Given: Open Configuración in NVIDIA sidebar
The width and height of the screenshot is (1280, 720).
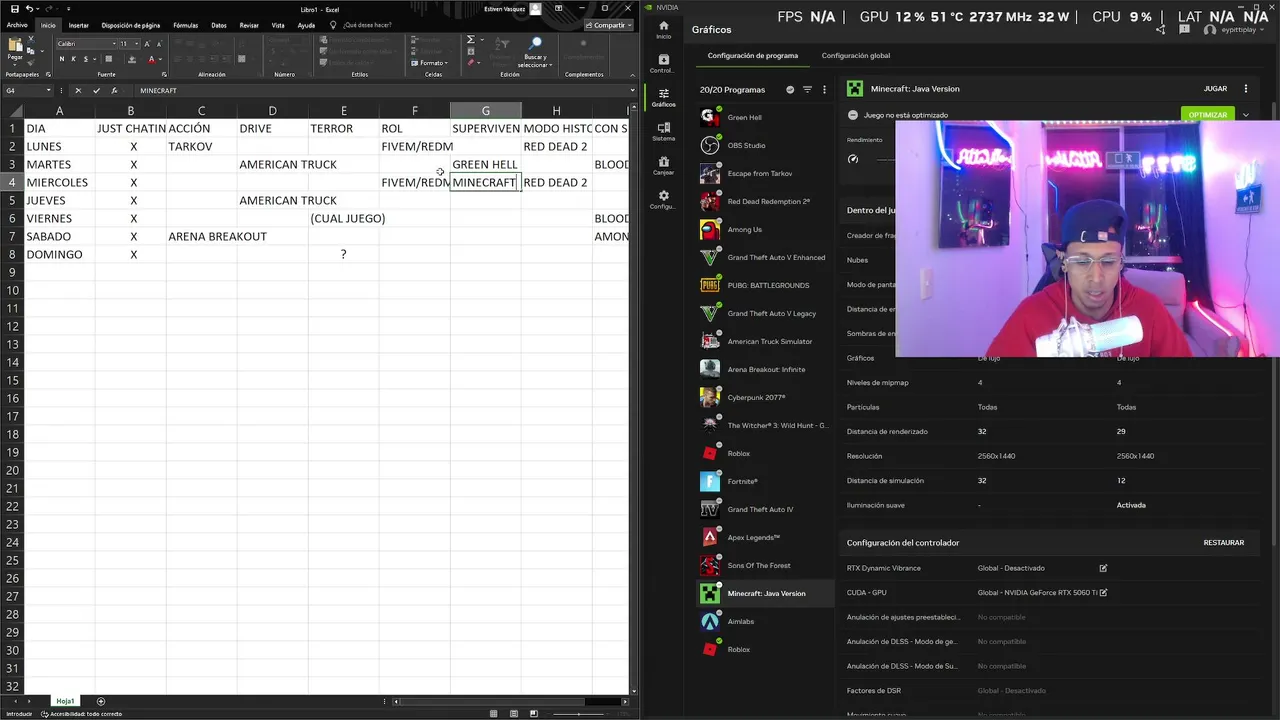Looking at the screenshot, I should point(663,200).
